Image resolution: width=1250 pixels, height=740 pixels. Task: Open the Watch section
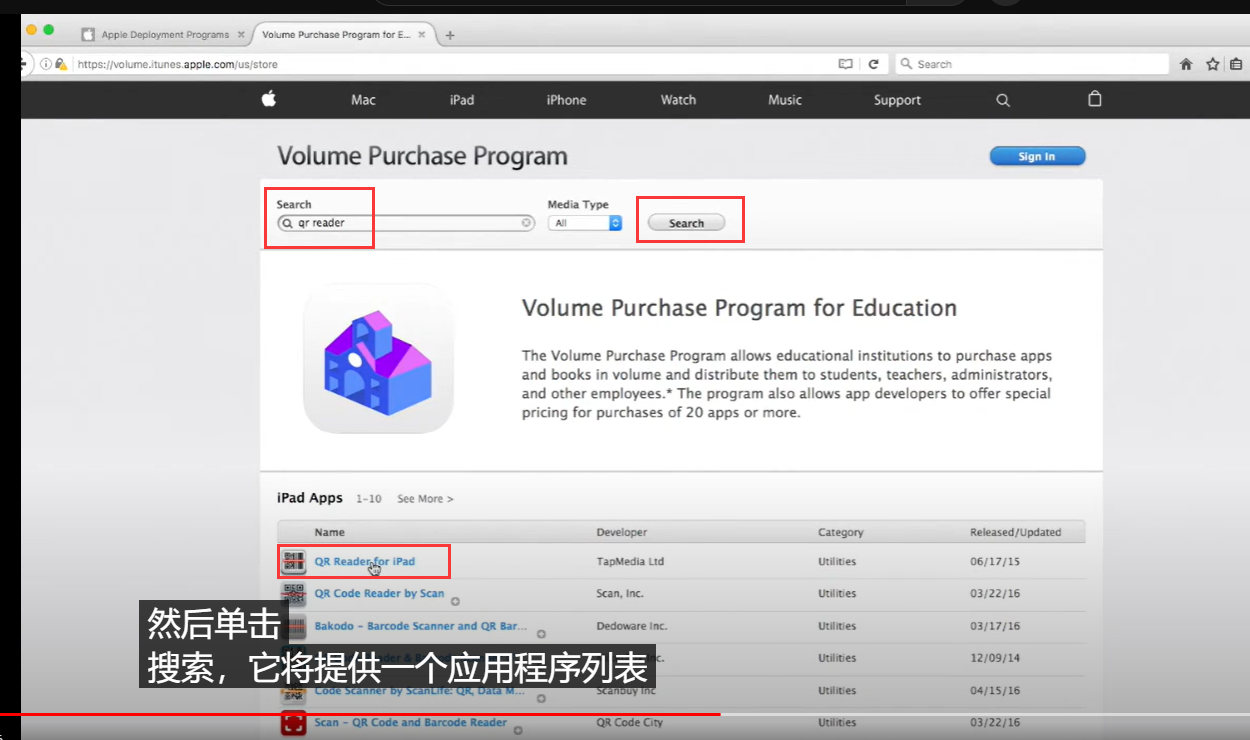point(678,100)
